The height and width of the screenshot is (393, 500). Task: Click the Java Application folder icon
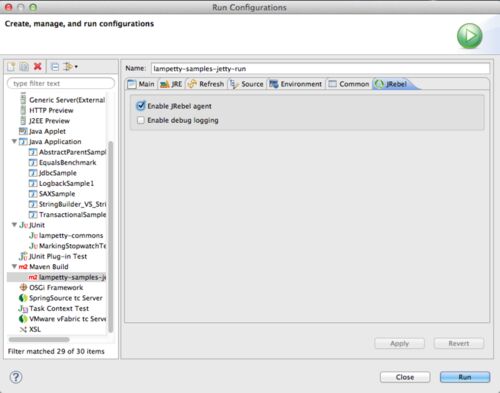click(23, 142)
